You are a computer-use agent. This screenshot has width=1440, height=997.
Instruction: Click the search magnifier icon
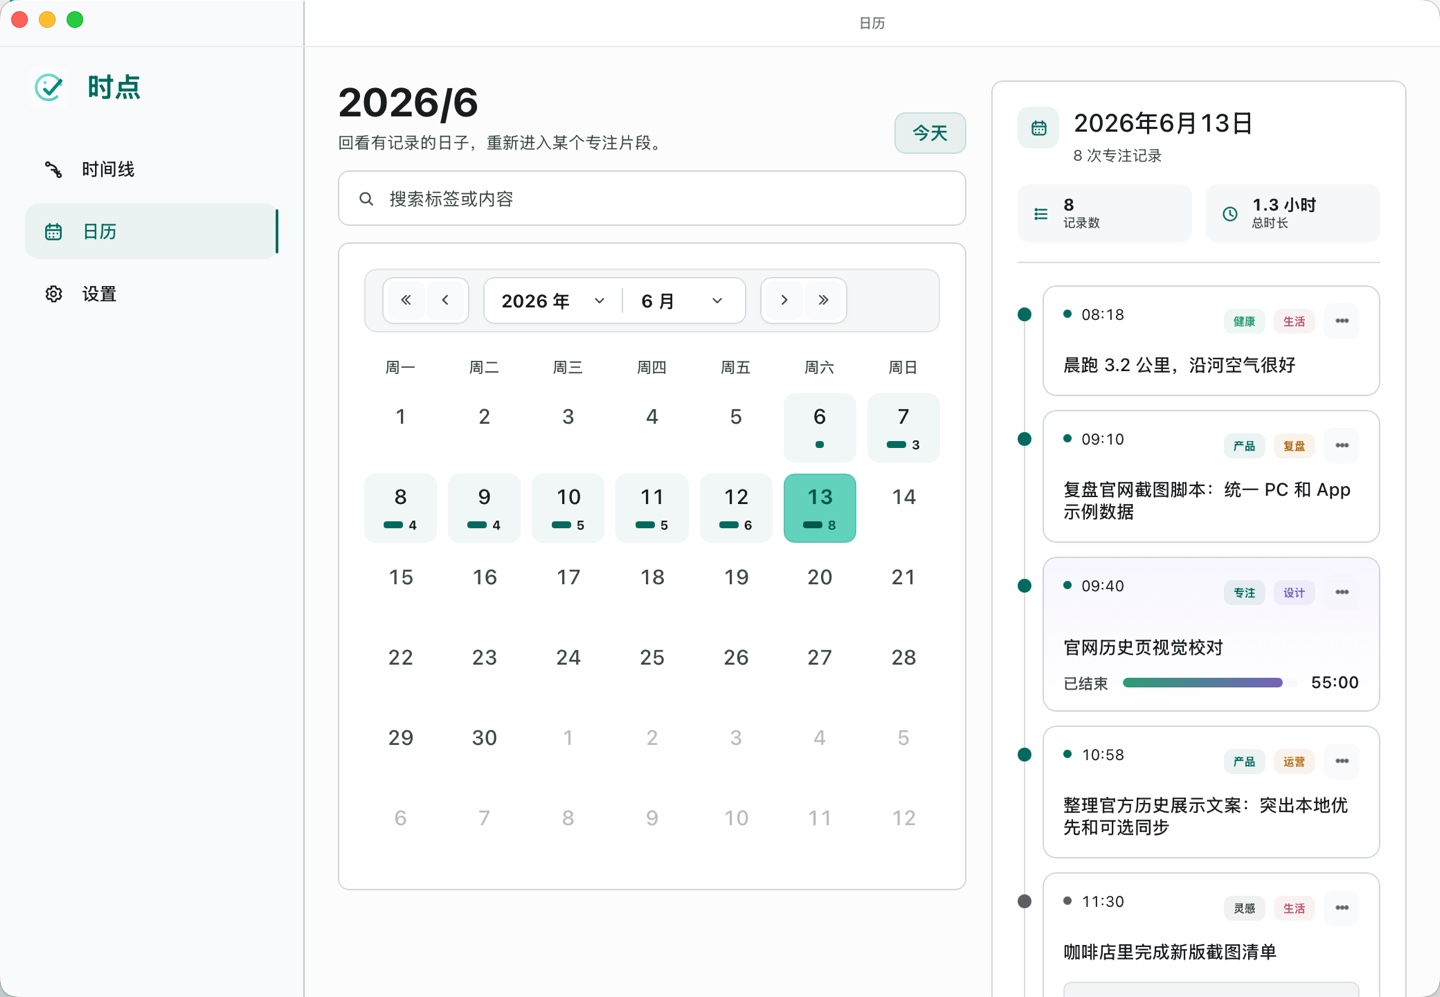pyautogui.click(x=367, y=199)
